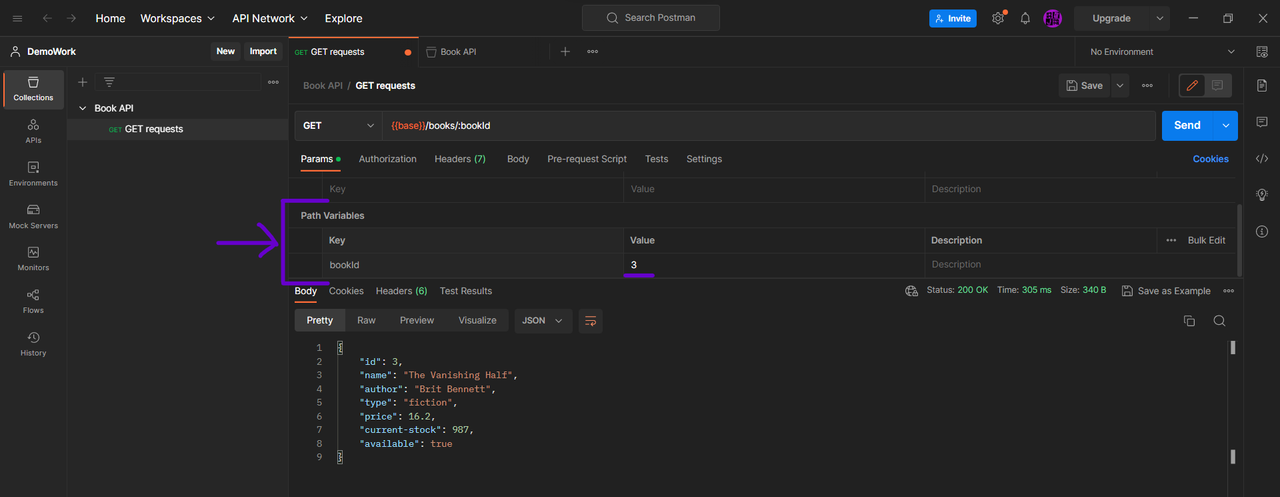Collapse the Book API collection
The height and width of the screenshot is (497, 1280).
82,108
